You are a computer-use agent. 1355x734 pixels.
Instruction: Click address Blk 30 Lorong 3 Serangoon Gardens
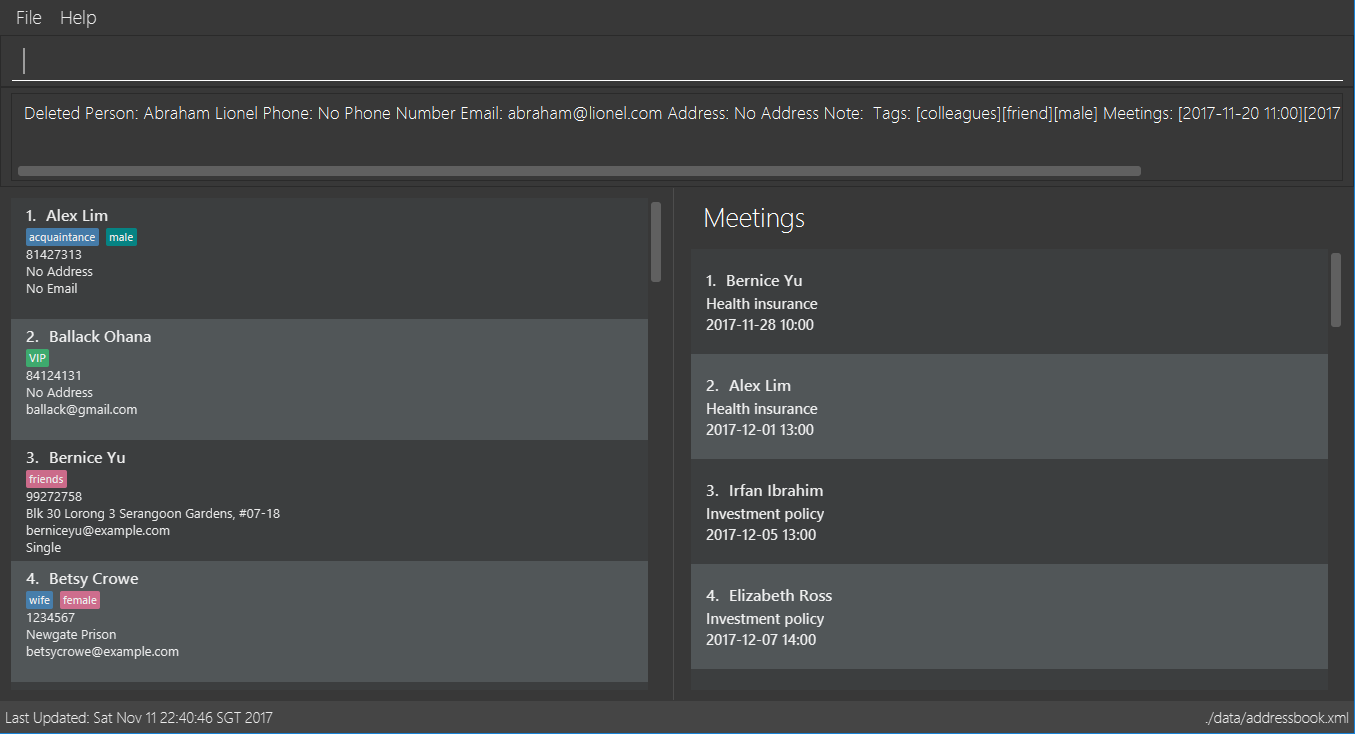coord(153,514)
